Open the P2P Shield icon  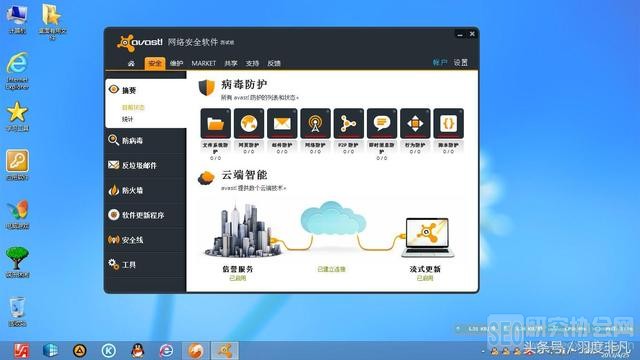click(x=349, y=123)
